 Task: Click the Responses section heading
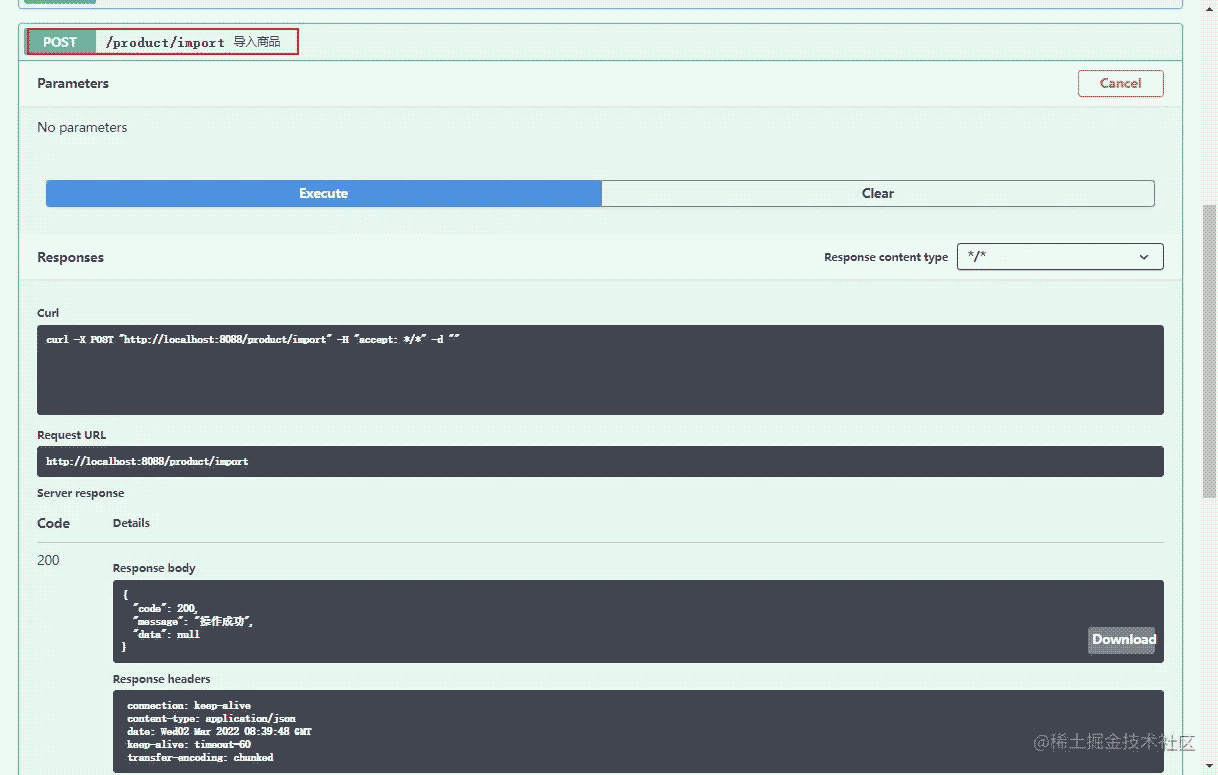click(70, 257)
